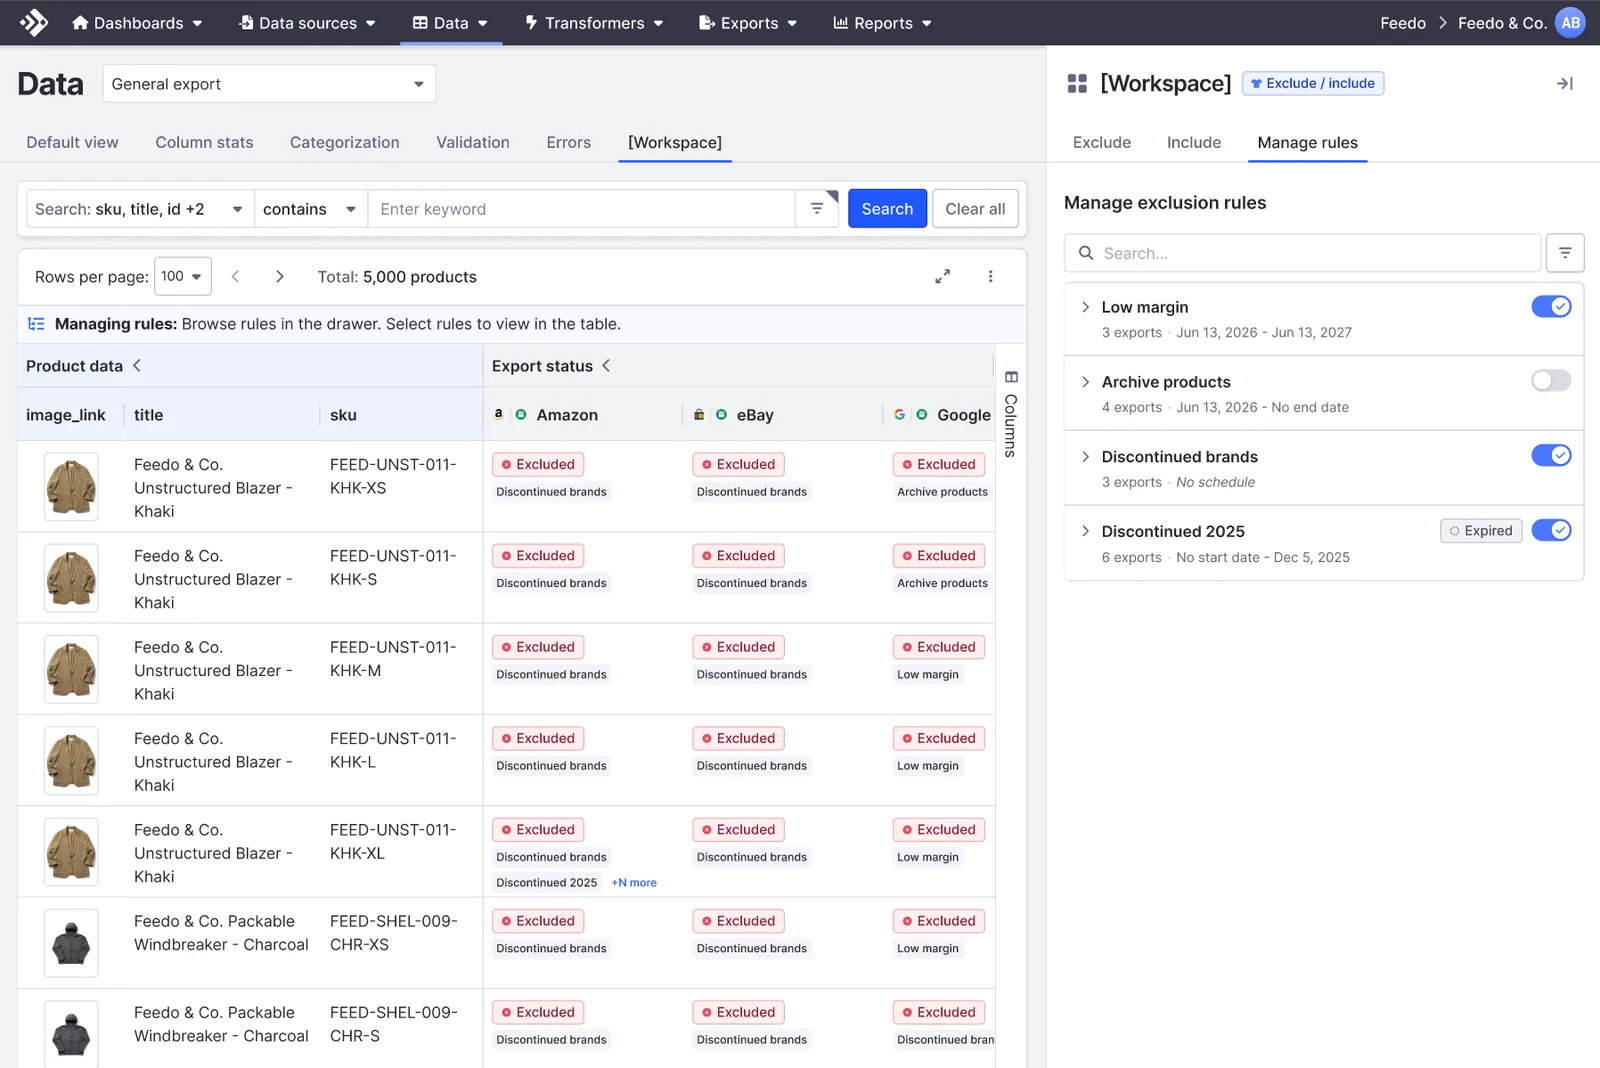Click the Feedo logo icon
The image size is (1600, 1068).
[34, 22]
